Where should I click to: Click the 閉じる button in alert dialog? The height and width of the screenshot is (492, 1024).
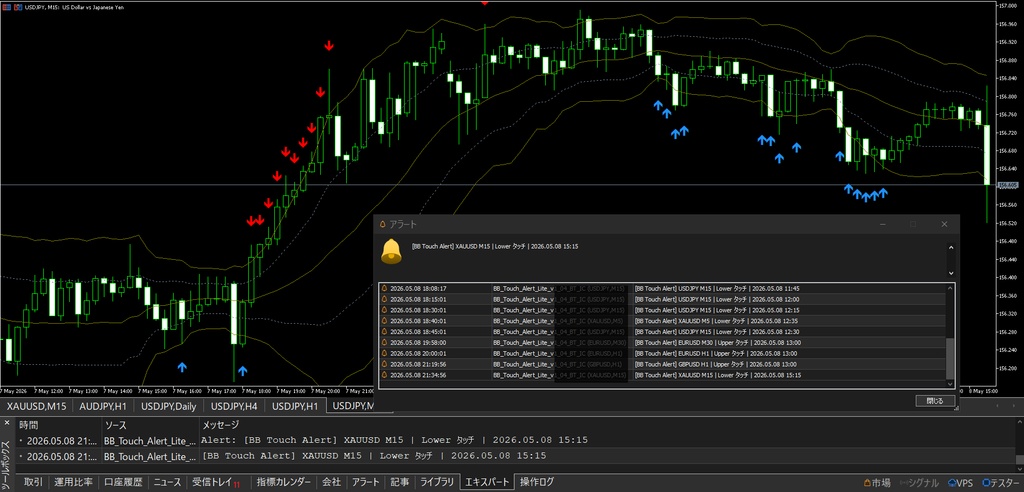point(935,401)
